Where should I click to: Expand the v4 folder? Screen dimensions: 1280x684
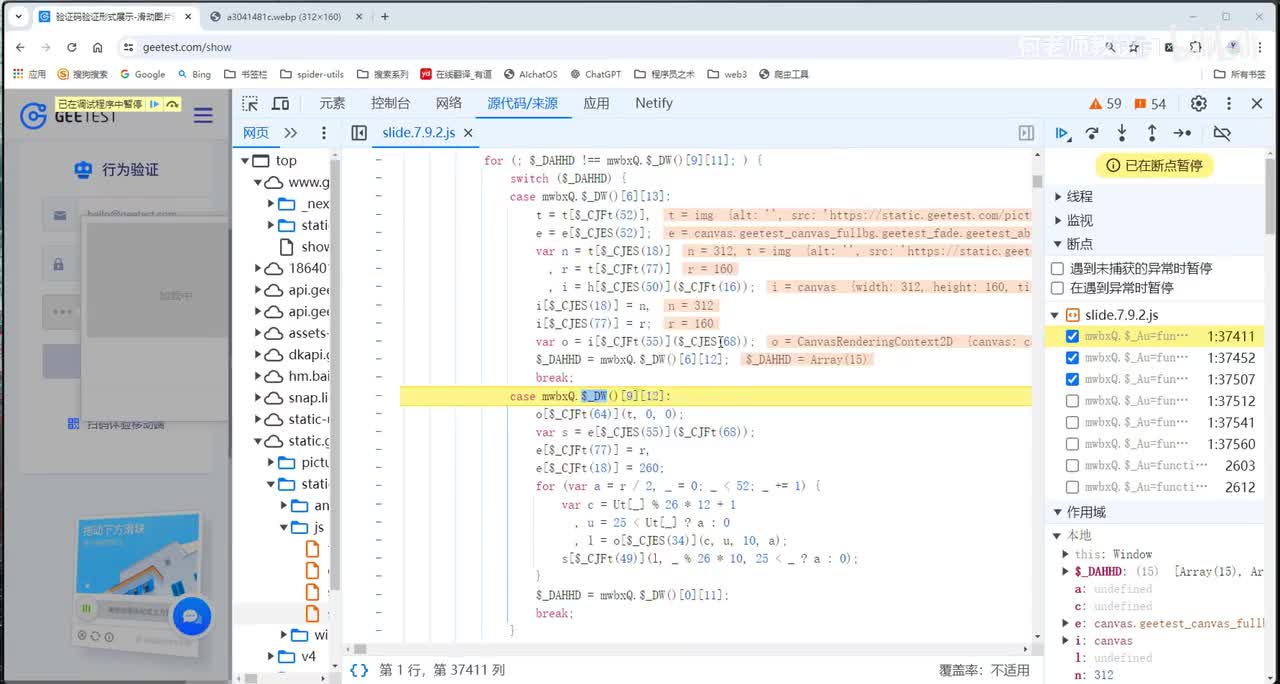click(272, 656)
